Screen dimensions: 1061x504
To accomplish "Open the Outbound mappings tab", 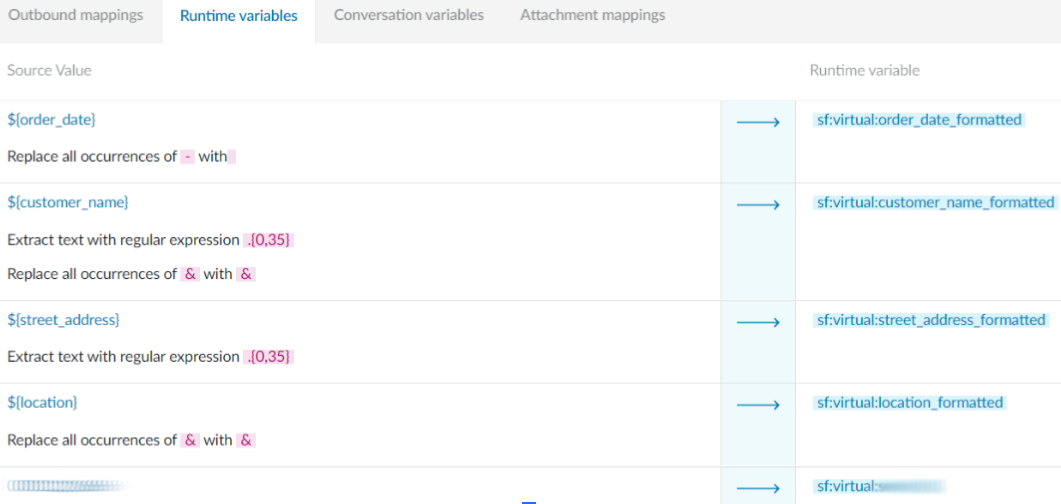I will tap(76, 15).
